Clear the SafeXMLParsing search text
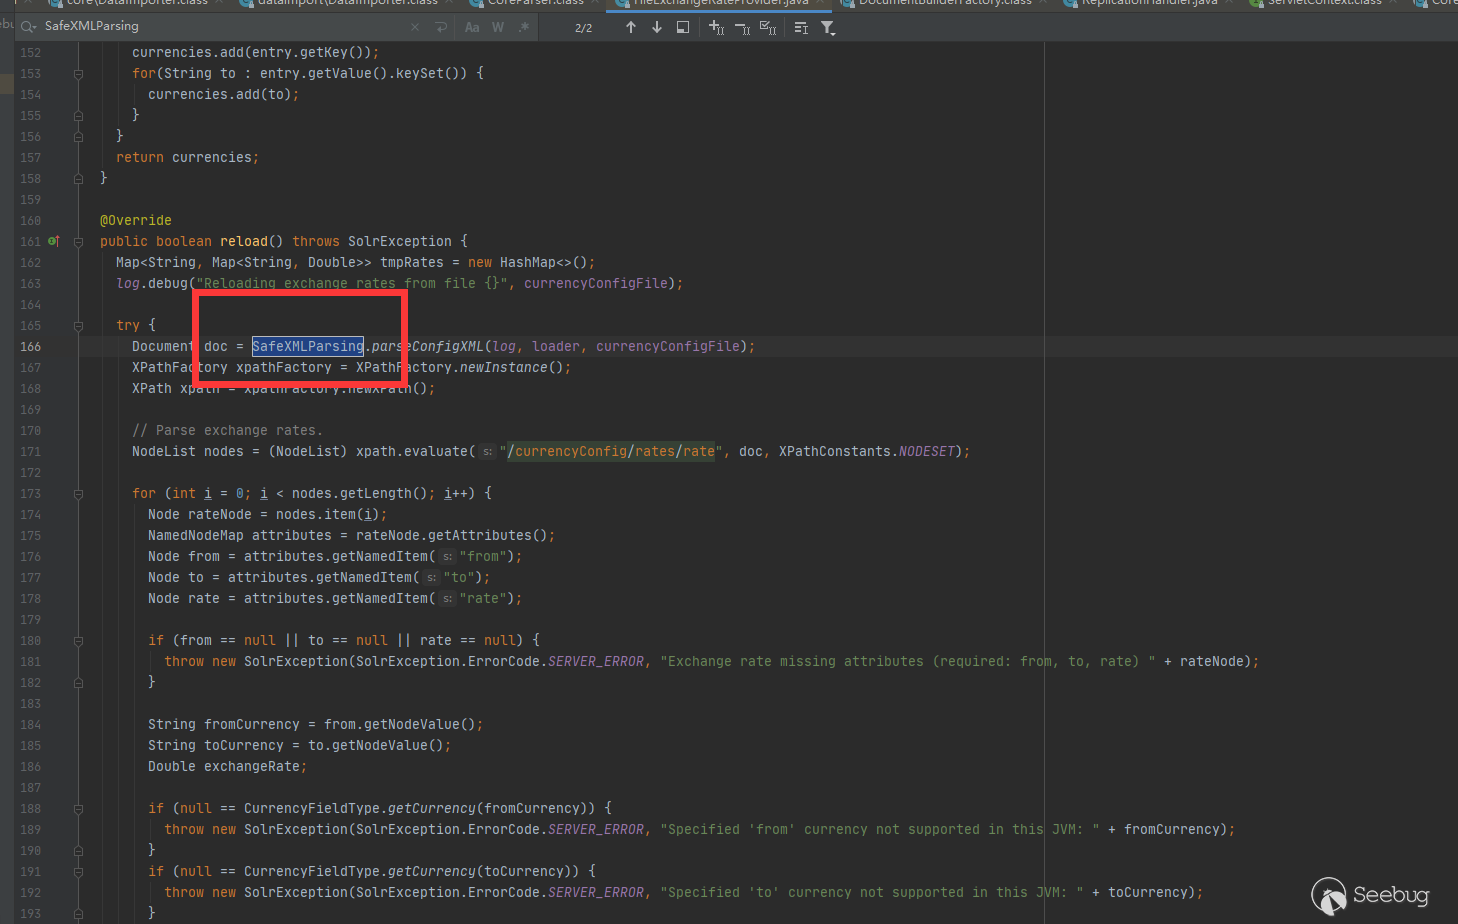 pos(415,27)
